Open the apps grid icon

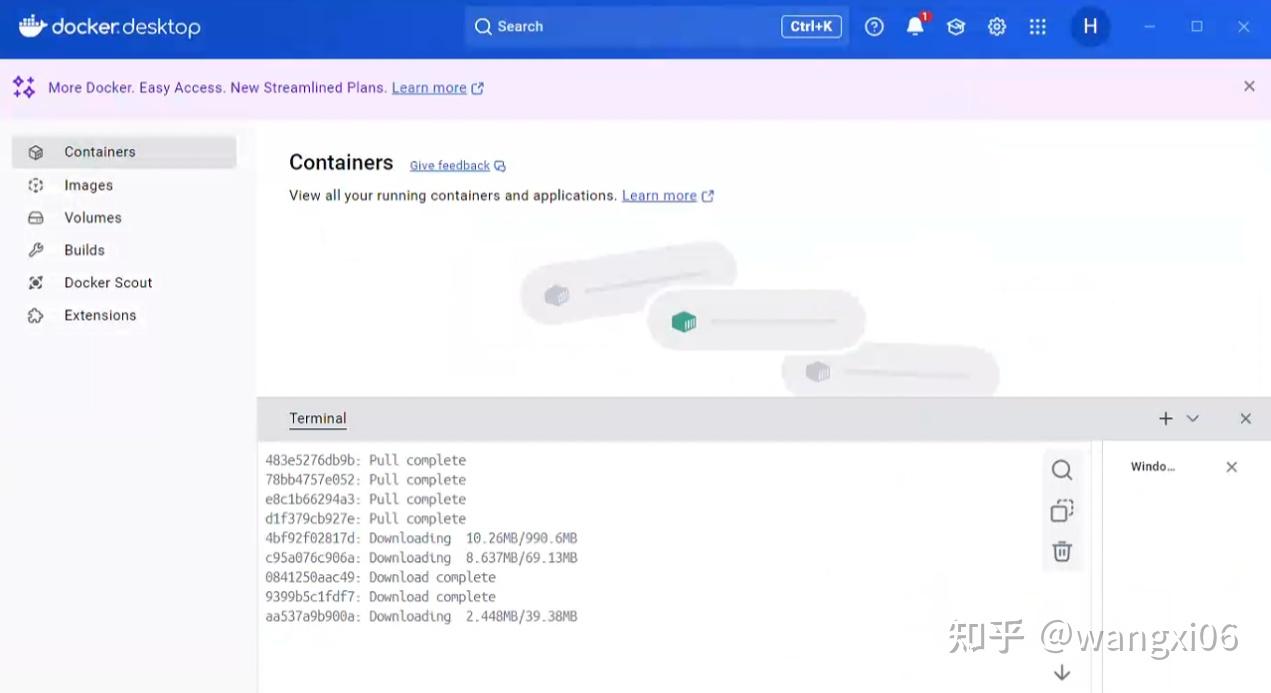(x=1037, y=27)
